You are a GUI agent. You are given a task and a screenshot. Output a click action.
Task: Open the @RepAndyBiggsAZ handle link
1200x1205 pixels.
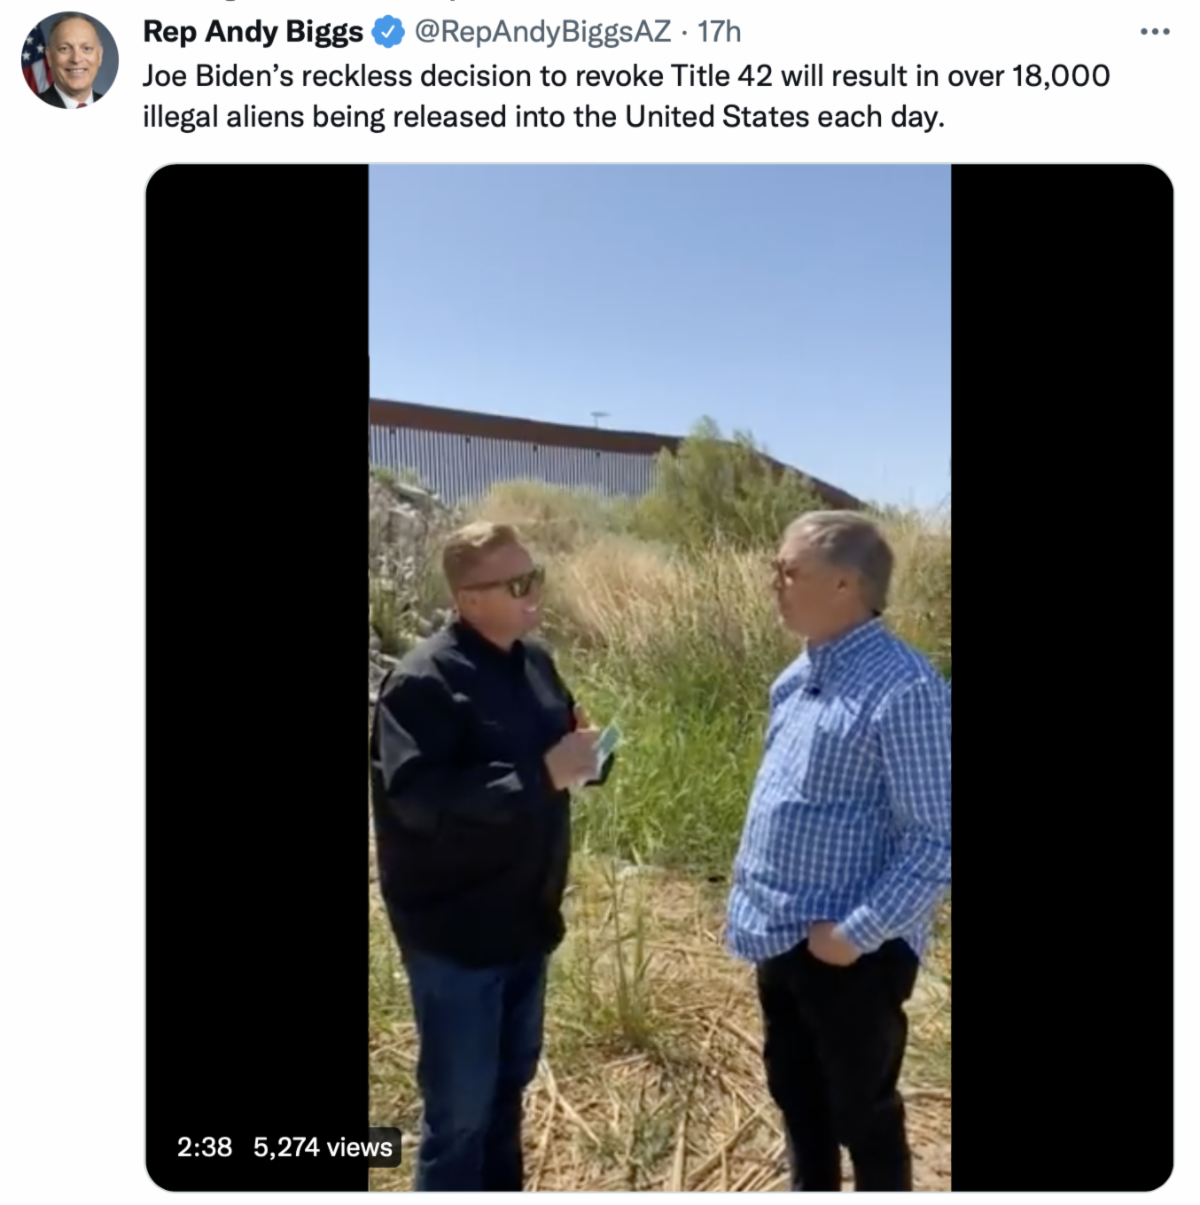540,32
